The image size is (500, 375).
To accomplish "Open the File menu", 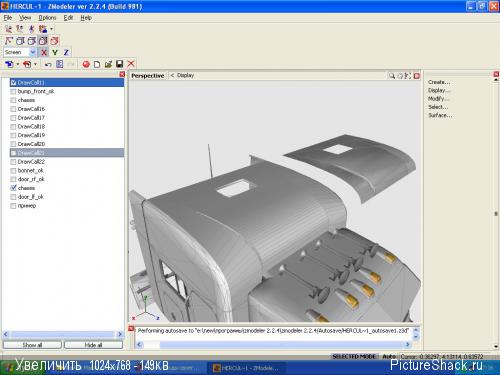I will click(8, 18).
